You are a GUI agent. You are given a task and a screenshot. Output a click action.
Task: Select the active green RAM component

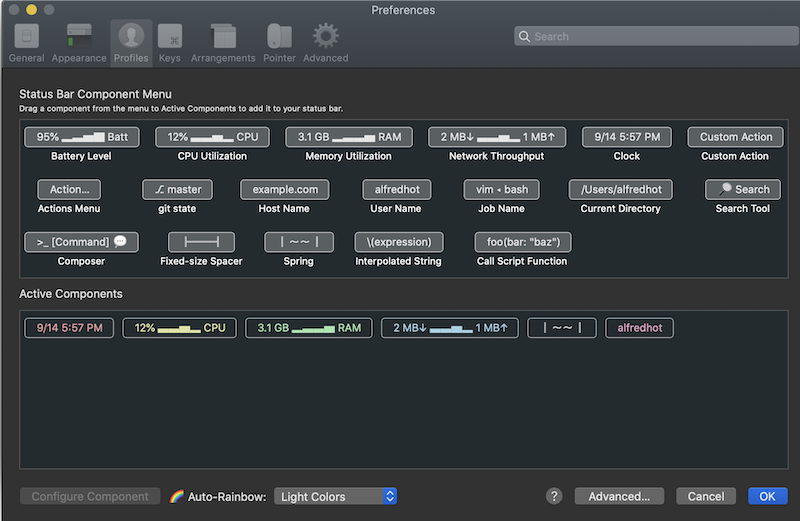[309, 328]
